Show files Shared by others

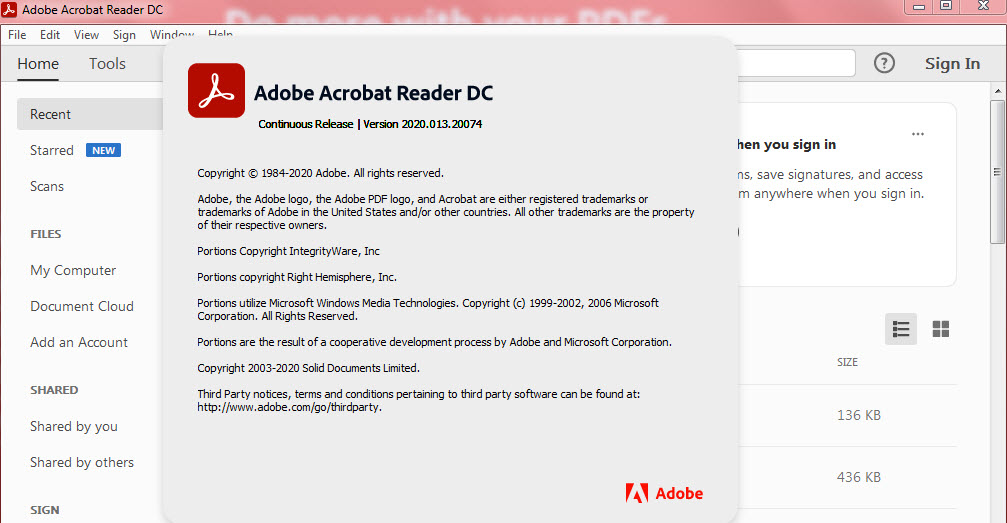point(82,463)
